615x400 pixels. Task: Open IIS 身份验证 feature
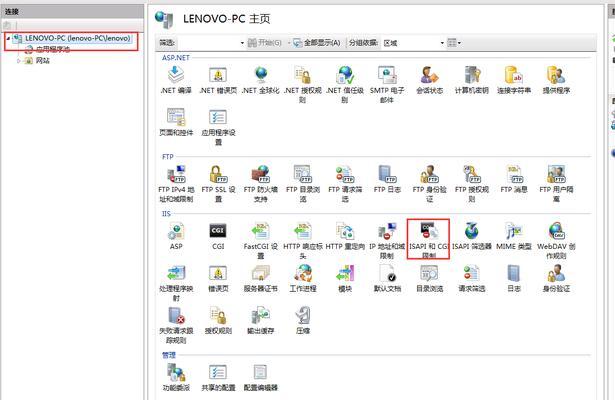tap(556, 278)
